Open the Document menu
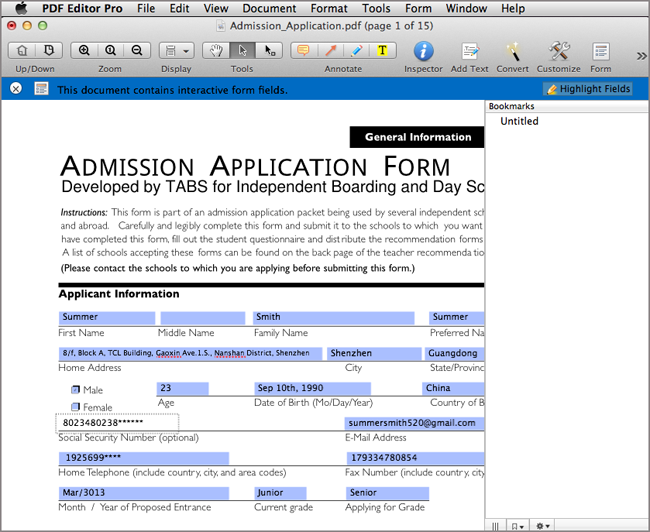This screenshot has height=532, width=650. coord(269,8)
